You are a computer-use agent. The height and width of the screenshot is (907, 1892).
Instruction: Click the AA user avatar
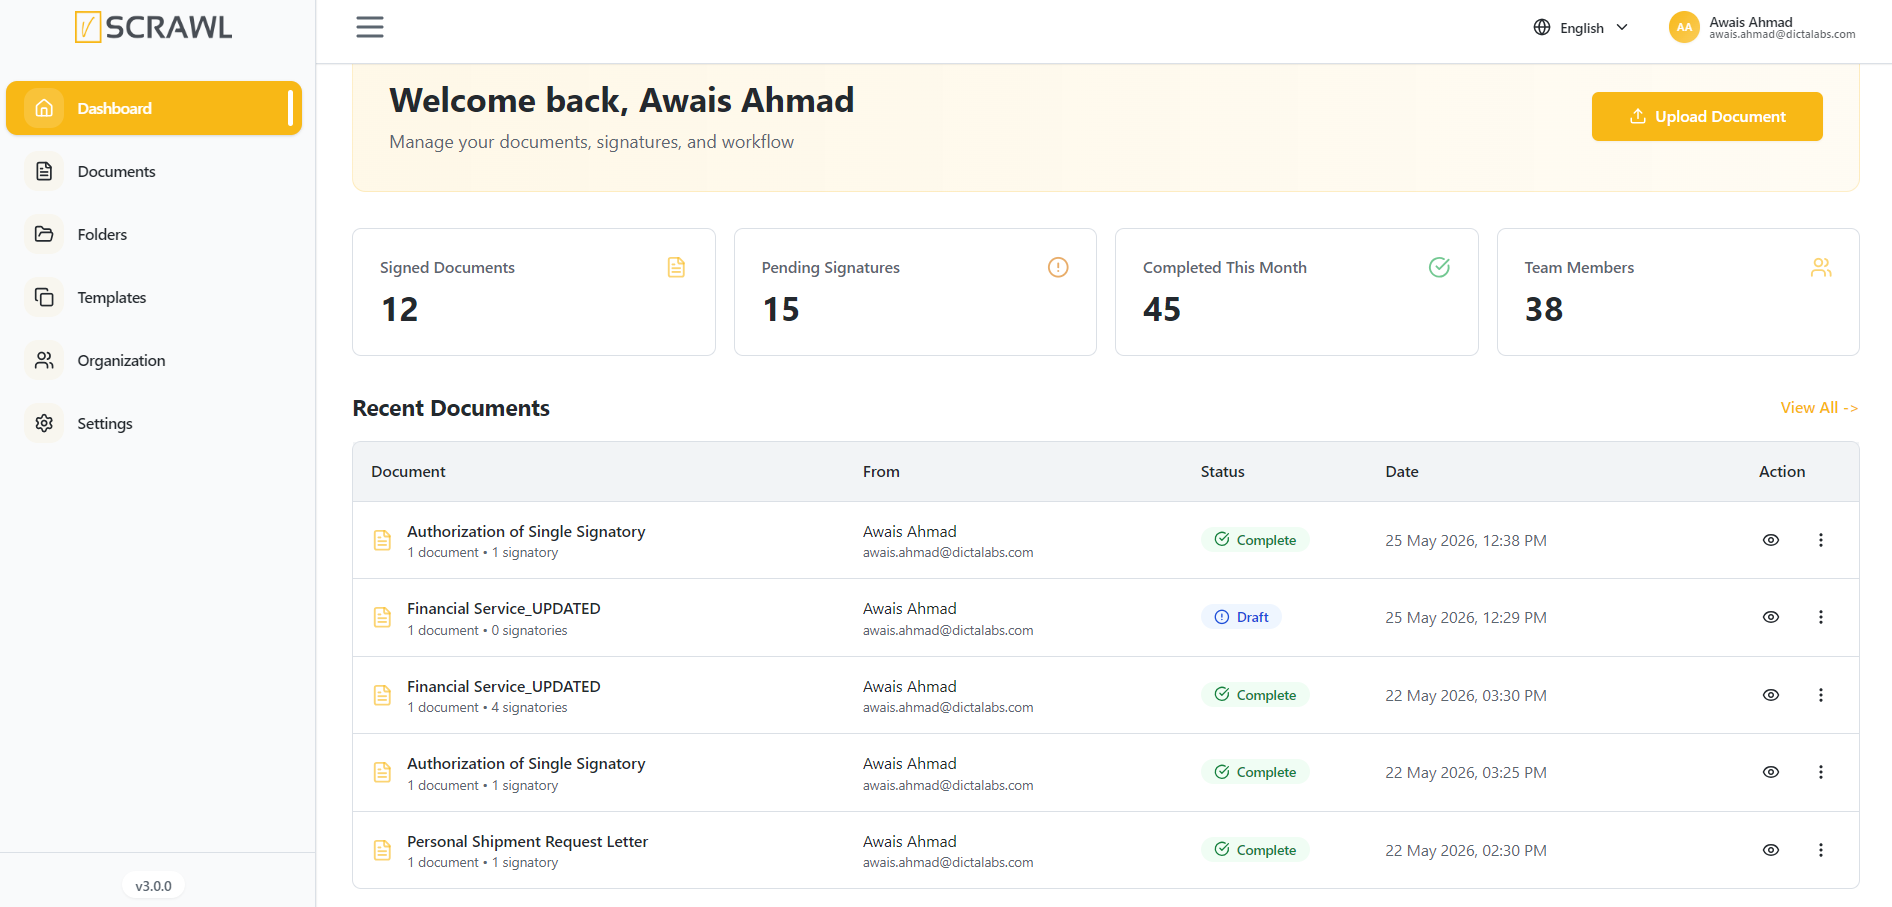coord(1684,27)
